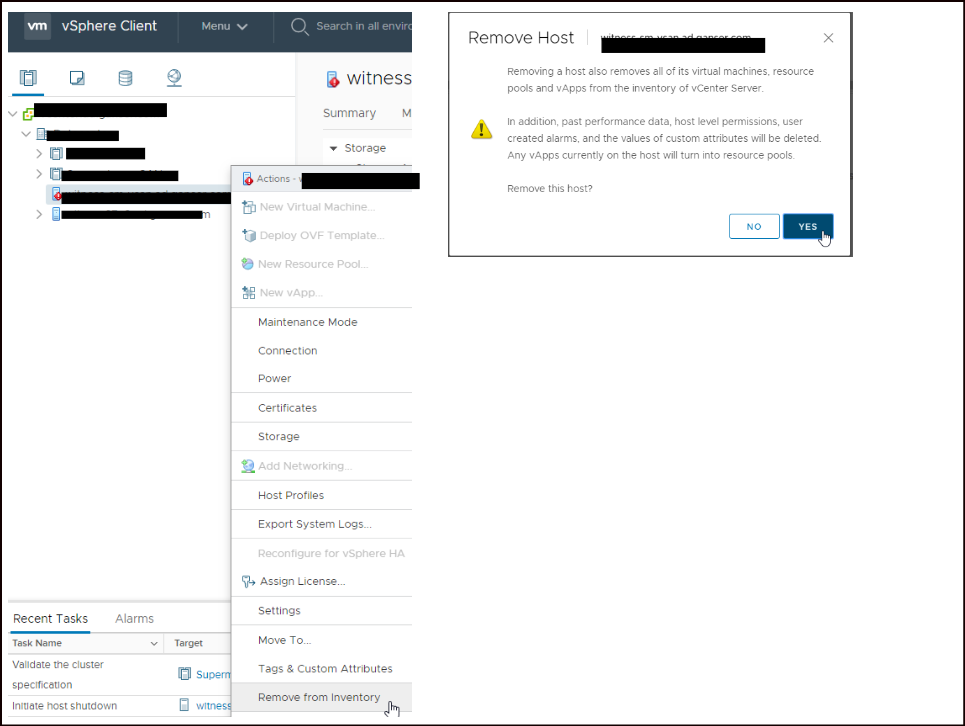Click the warning triangle in Remove Host dialog

[481, 129]
